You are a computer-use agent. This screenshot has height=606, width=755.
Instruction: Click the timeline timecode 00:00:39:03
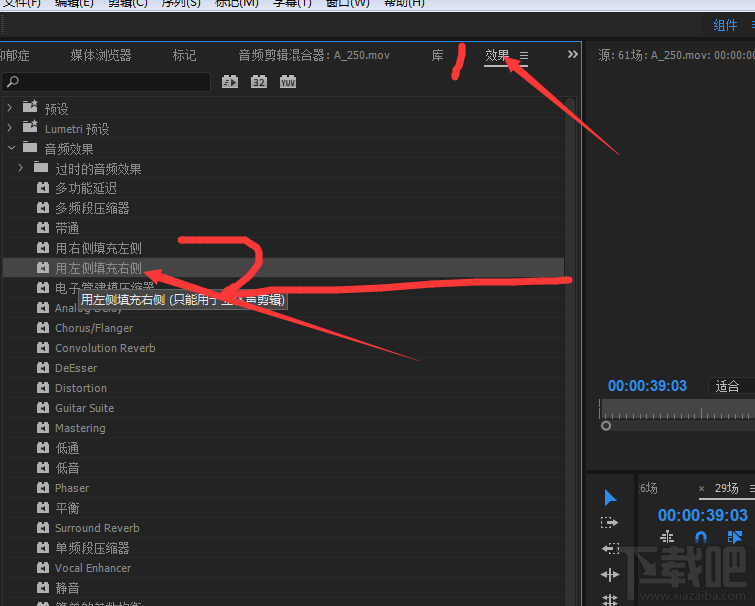pos(703,516)
